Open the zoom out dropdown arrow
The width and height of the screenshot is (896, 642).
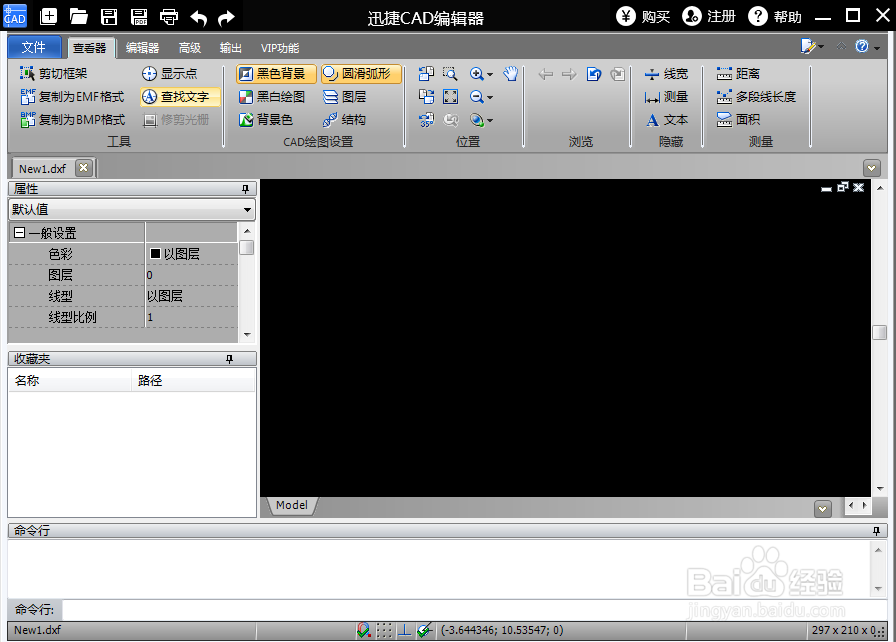(x=490, y=97)
